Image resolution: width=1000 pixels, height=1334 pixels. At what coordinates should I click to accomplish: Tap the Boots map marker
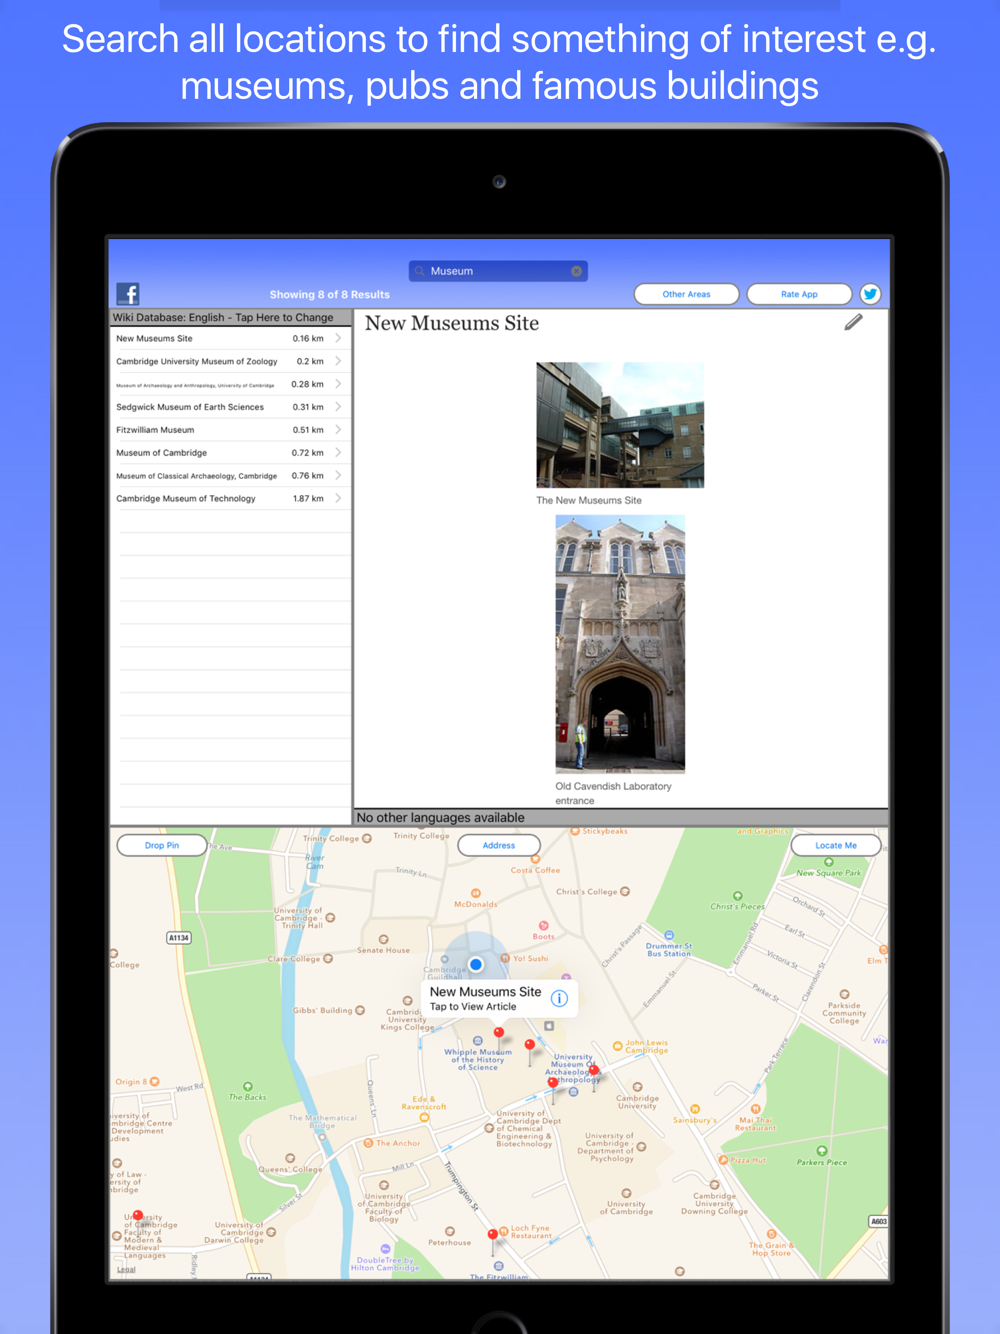coord(544,926)
